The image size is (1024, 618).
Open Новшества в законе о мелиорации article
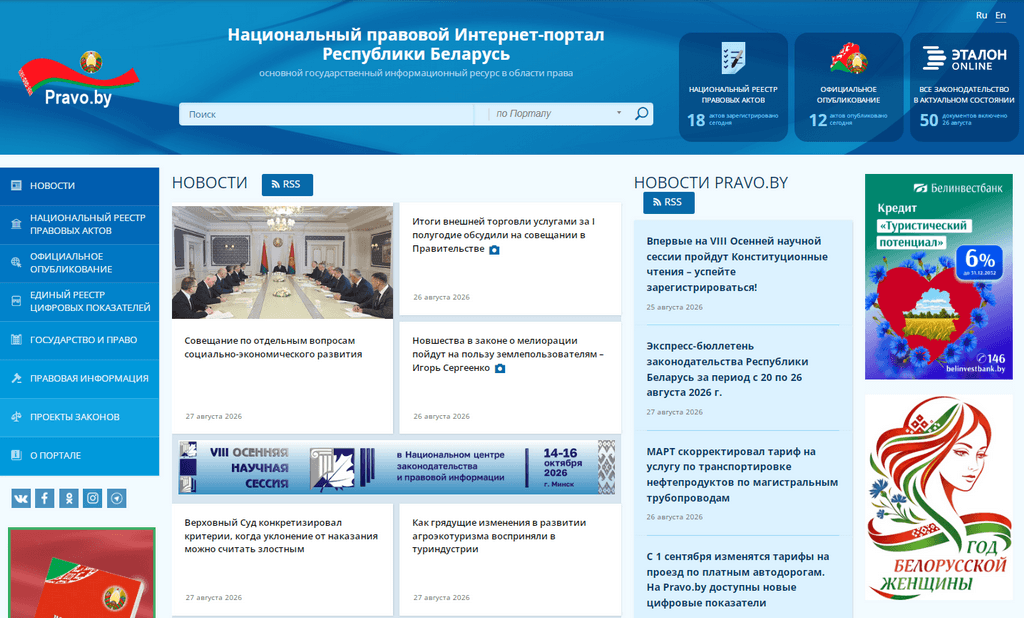[507, 354]
